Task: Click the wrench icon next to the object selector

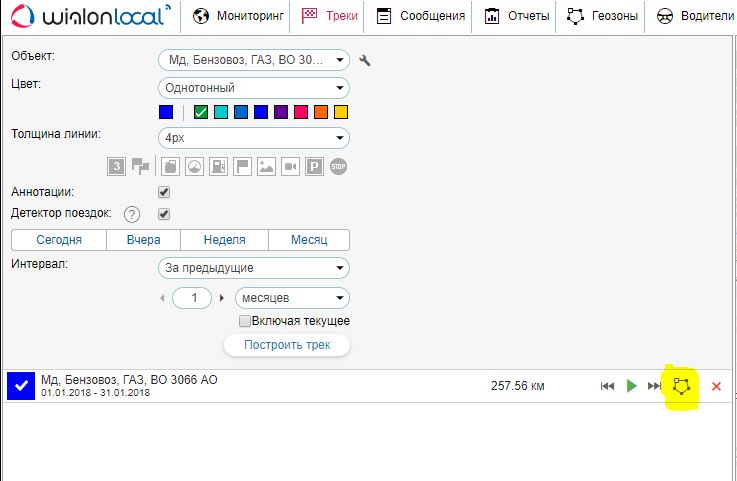Action: [365, 60]
